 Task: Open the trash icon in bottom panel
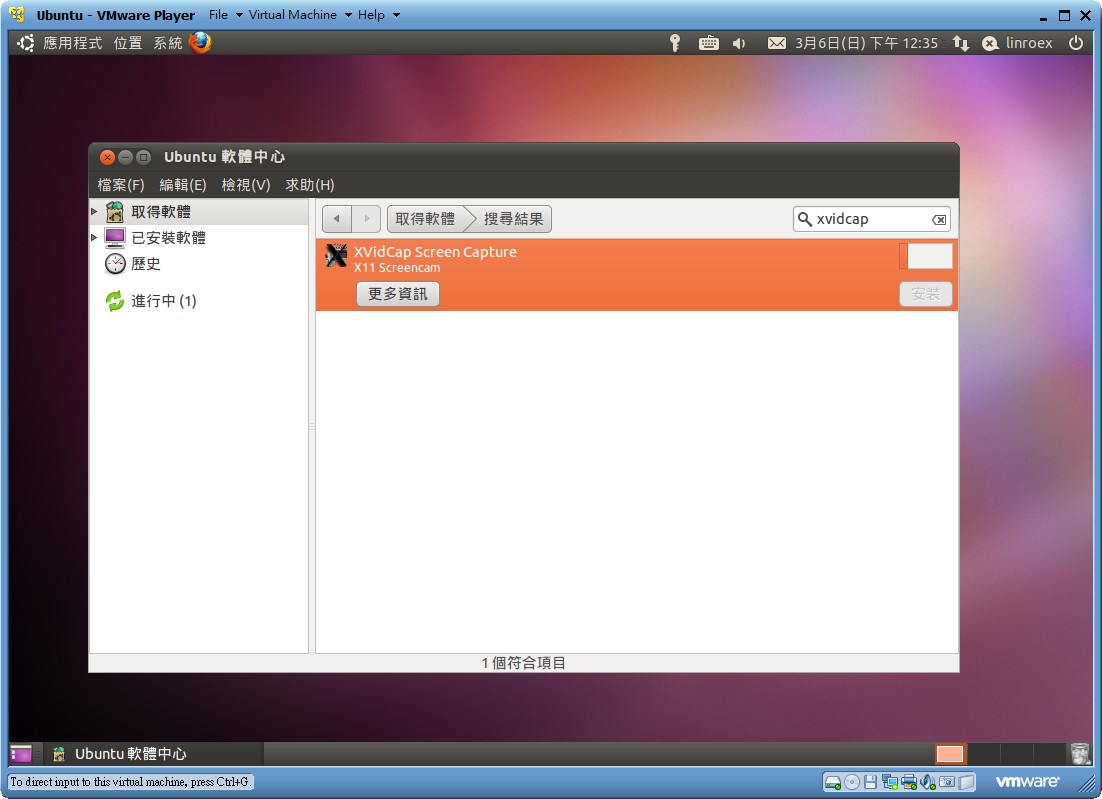tap(1080, 753)
